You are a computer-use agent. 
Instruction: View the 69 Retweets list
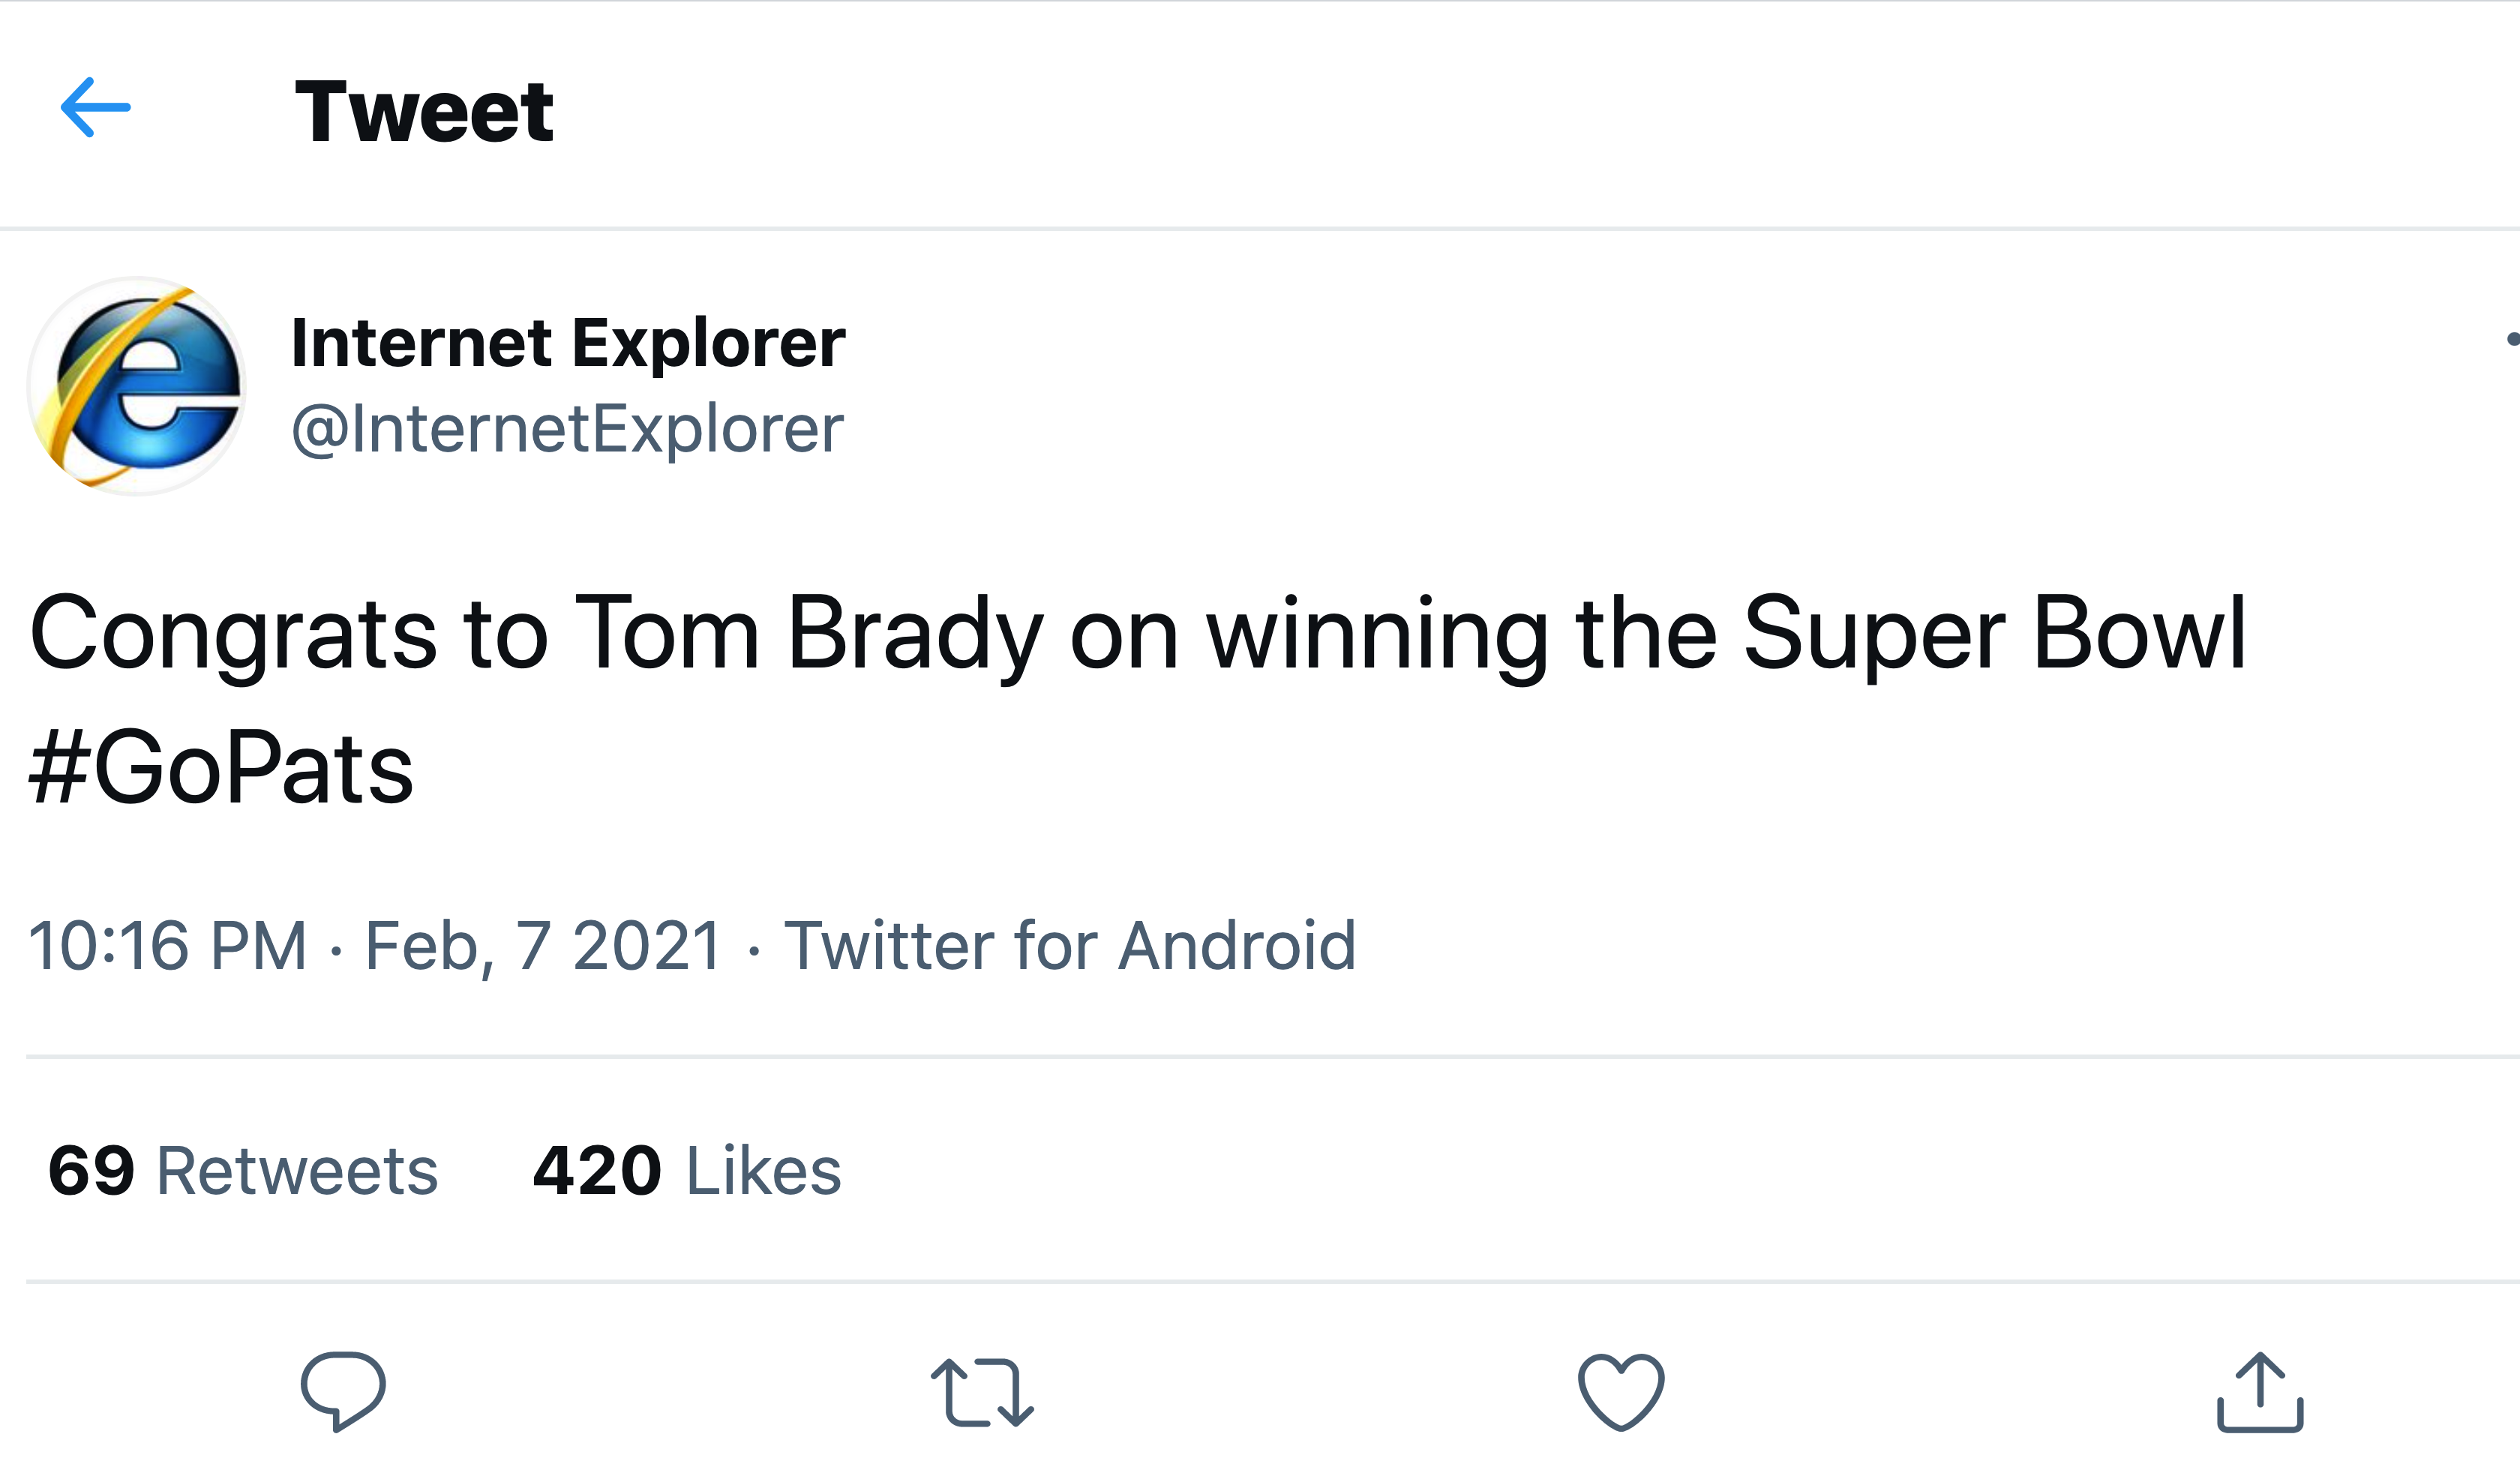click(x=243, y=1170)
